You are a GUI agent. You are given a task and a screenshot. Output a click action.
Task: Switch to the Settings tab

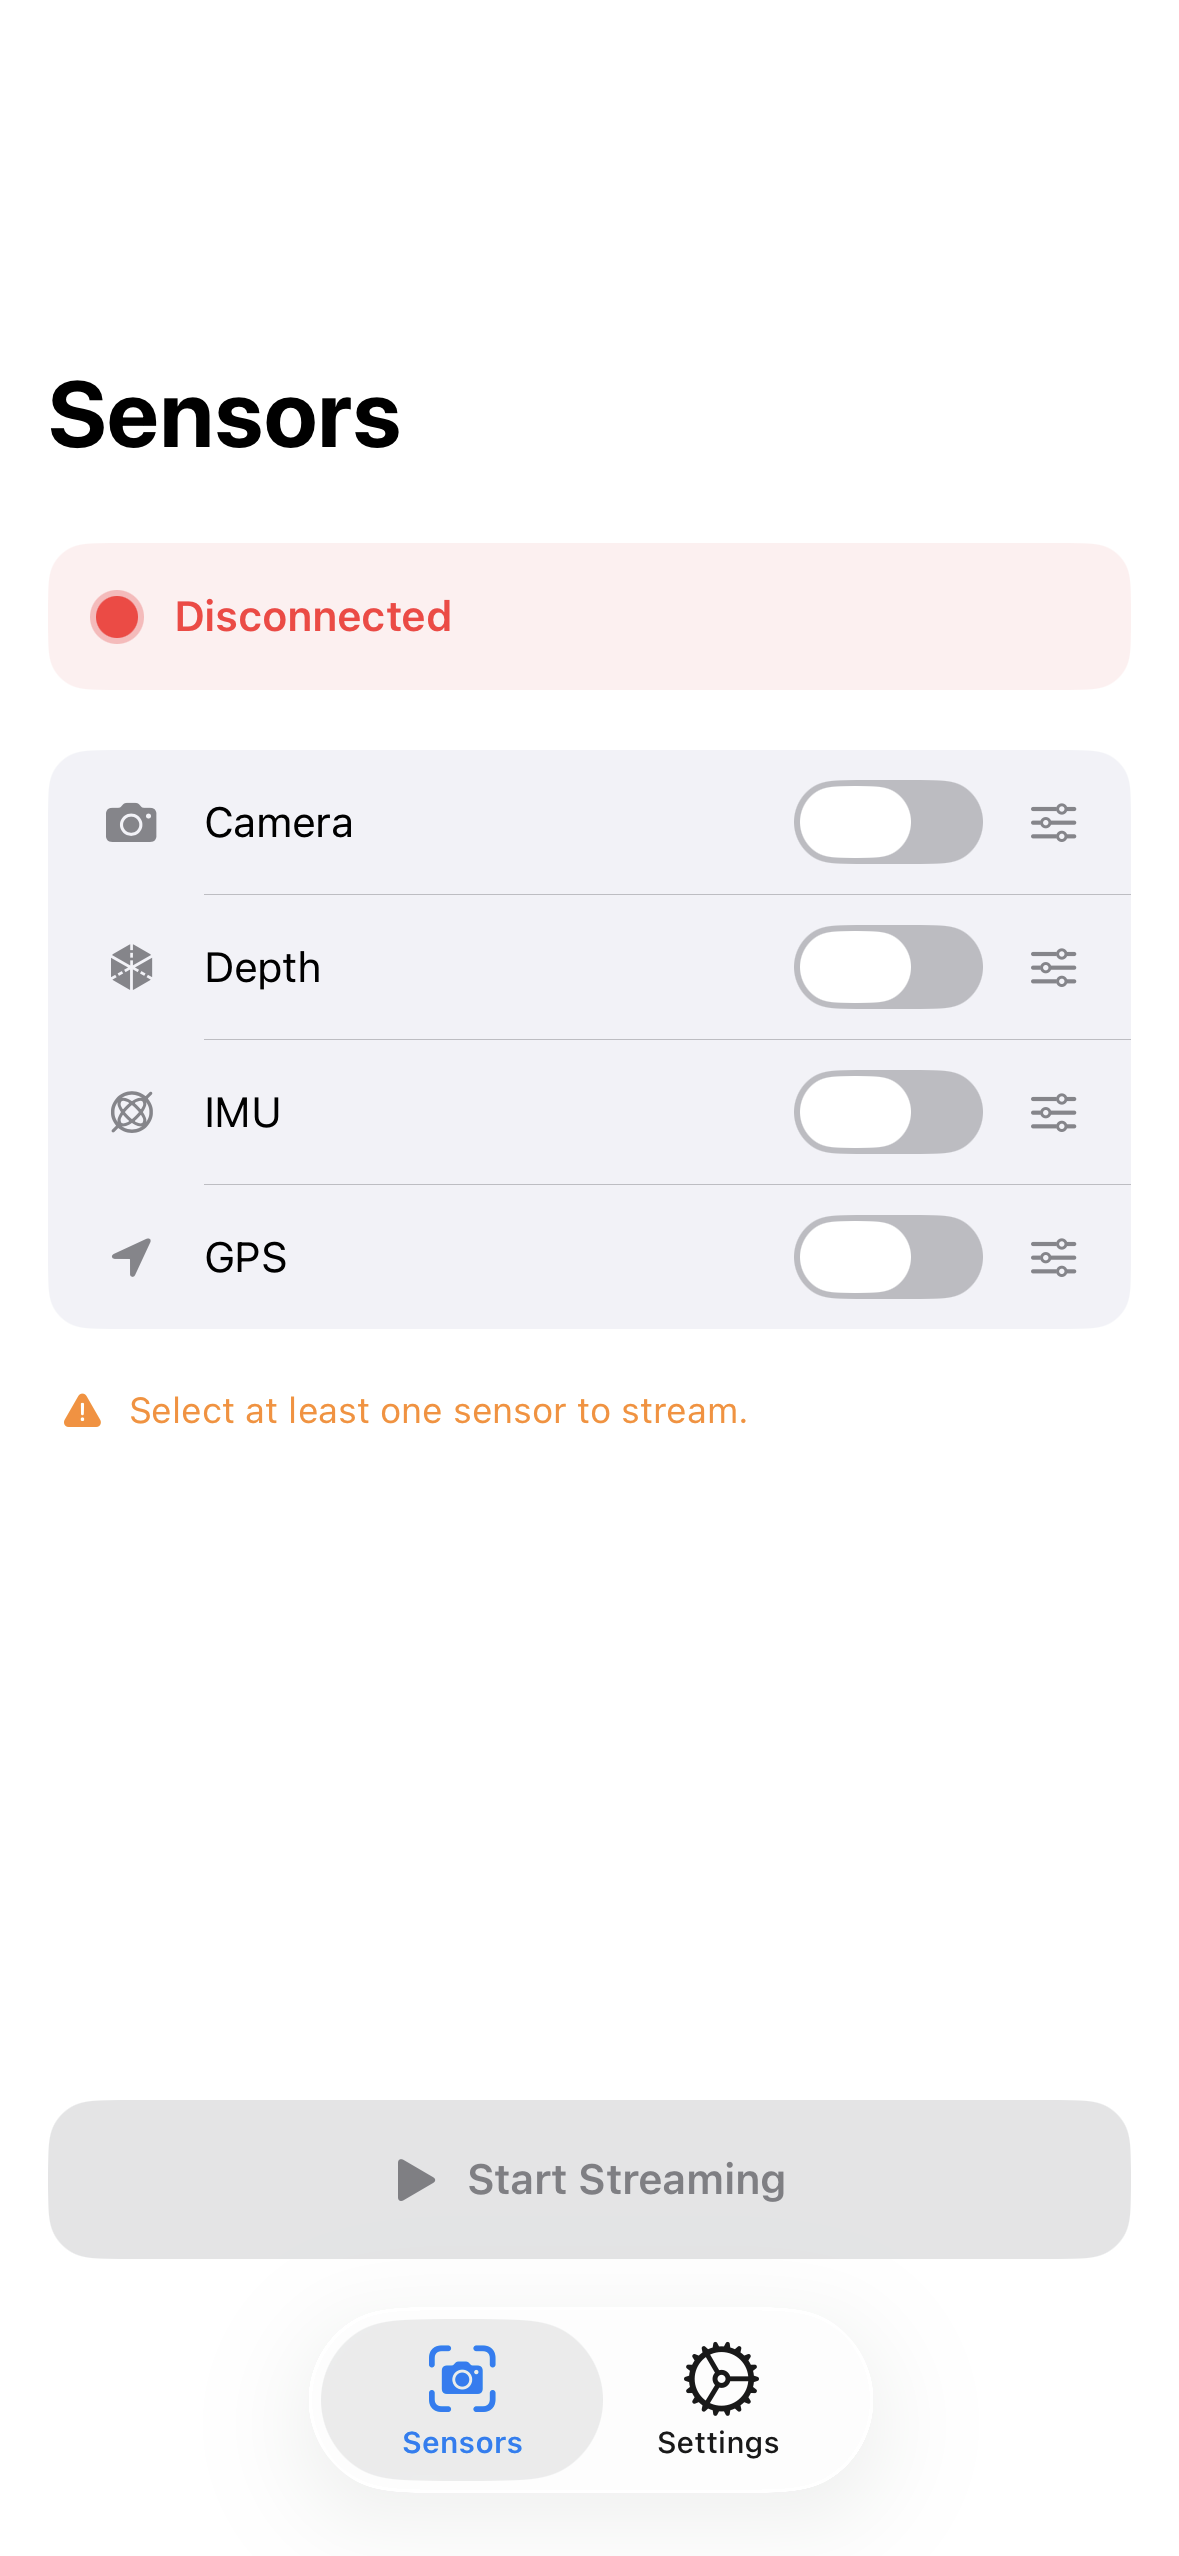pyautogui.click(x=718, y=2398)
